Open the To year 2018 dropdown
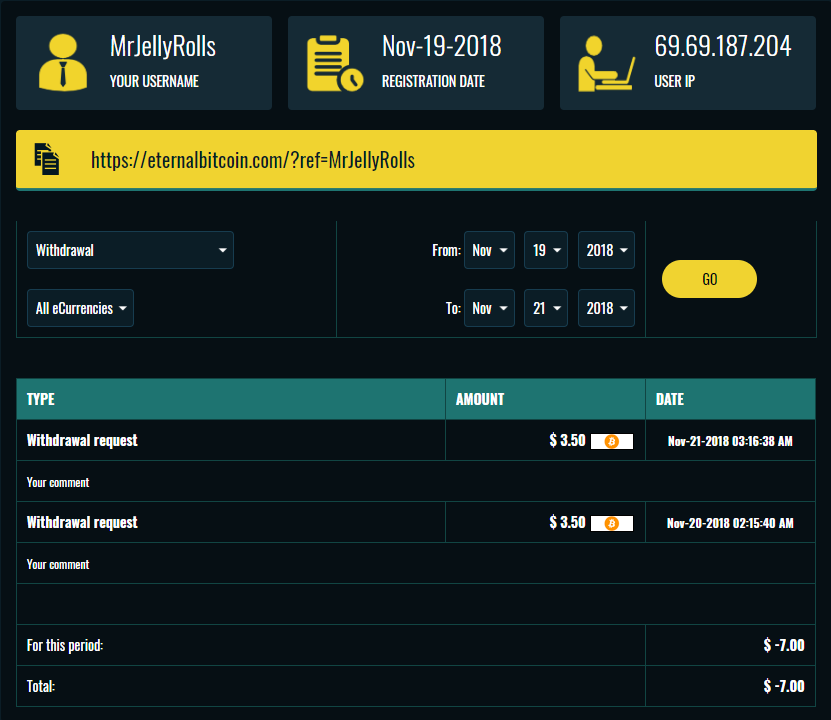831x720 pixels. (x=606, y=308)
